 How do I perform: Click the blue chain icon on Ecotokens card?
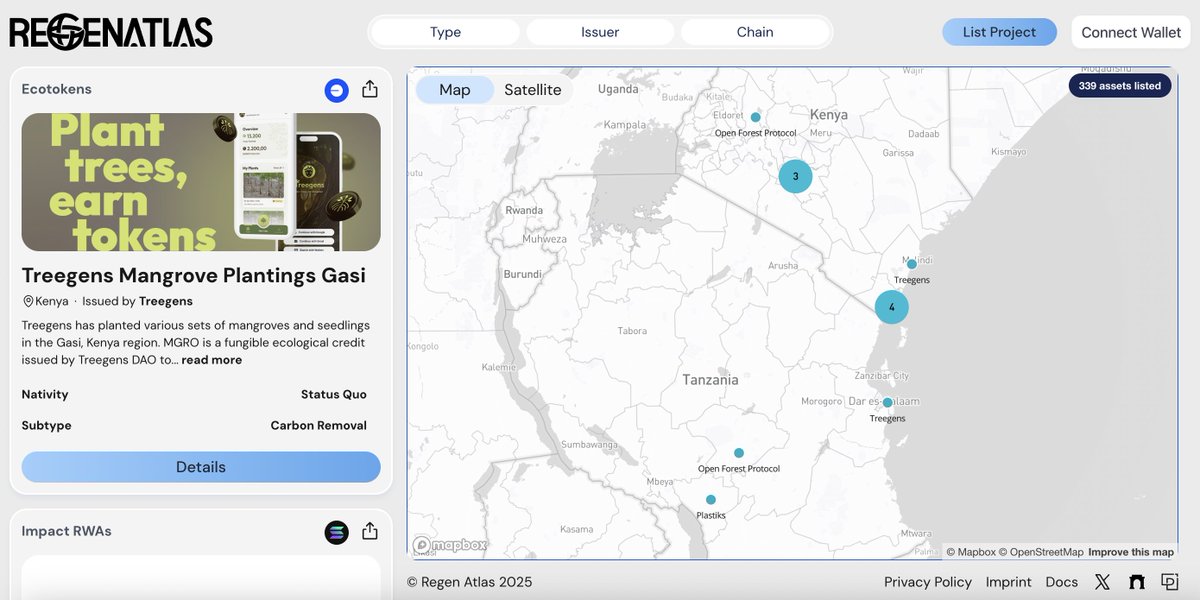pyautogui.click(x=336, y=90)
